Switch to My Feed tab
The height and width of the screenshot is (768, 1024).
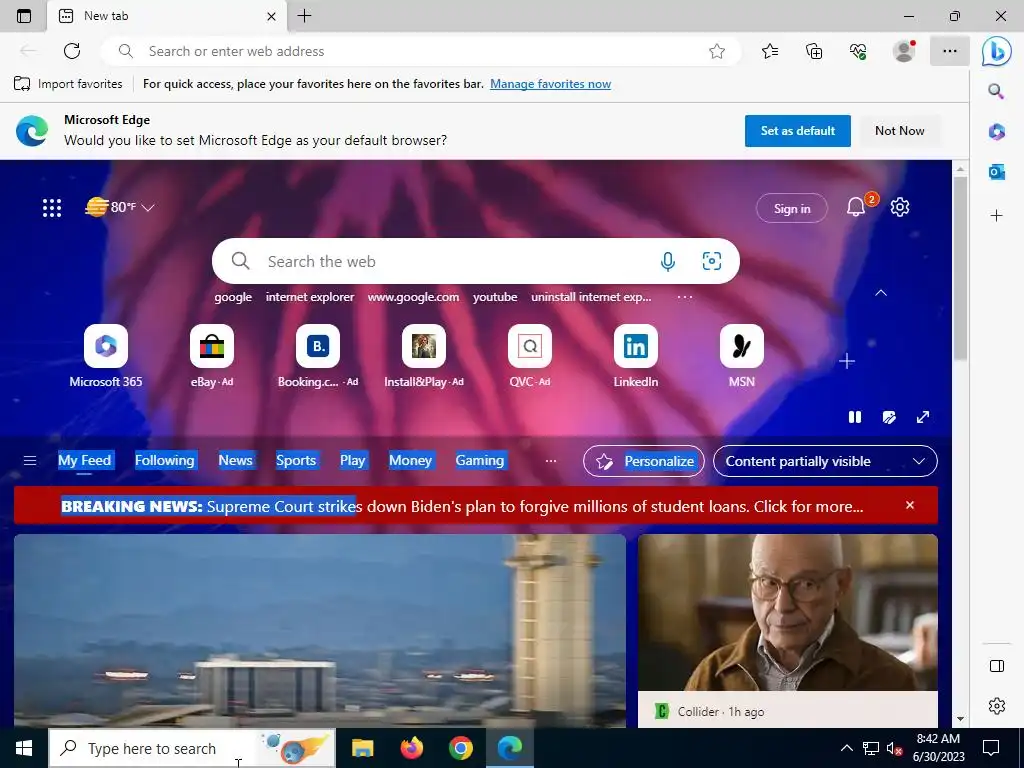84,460
